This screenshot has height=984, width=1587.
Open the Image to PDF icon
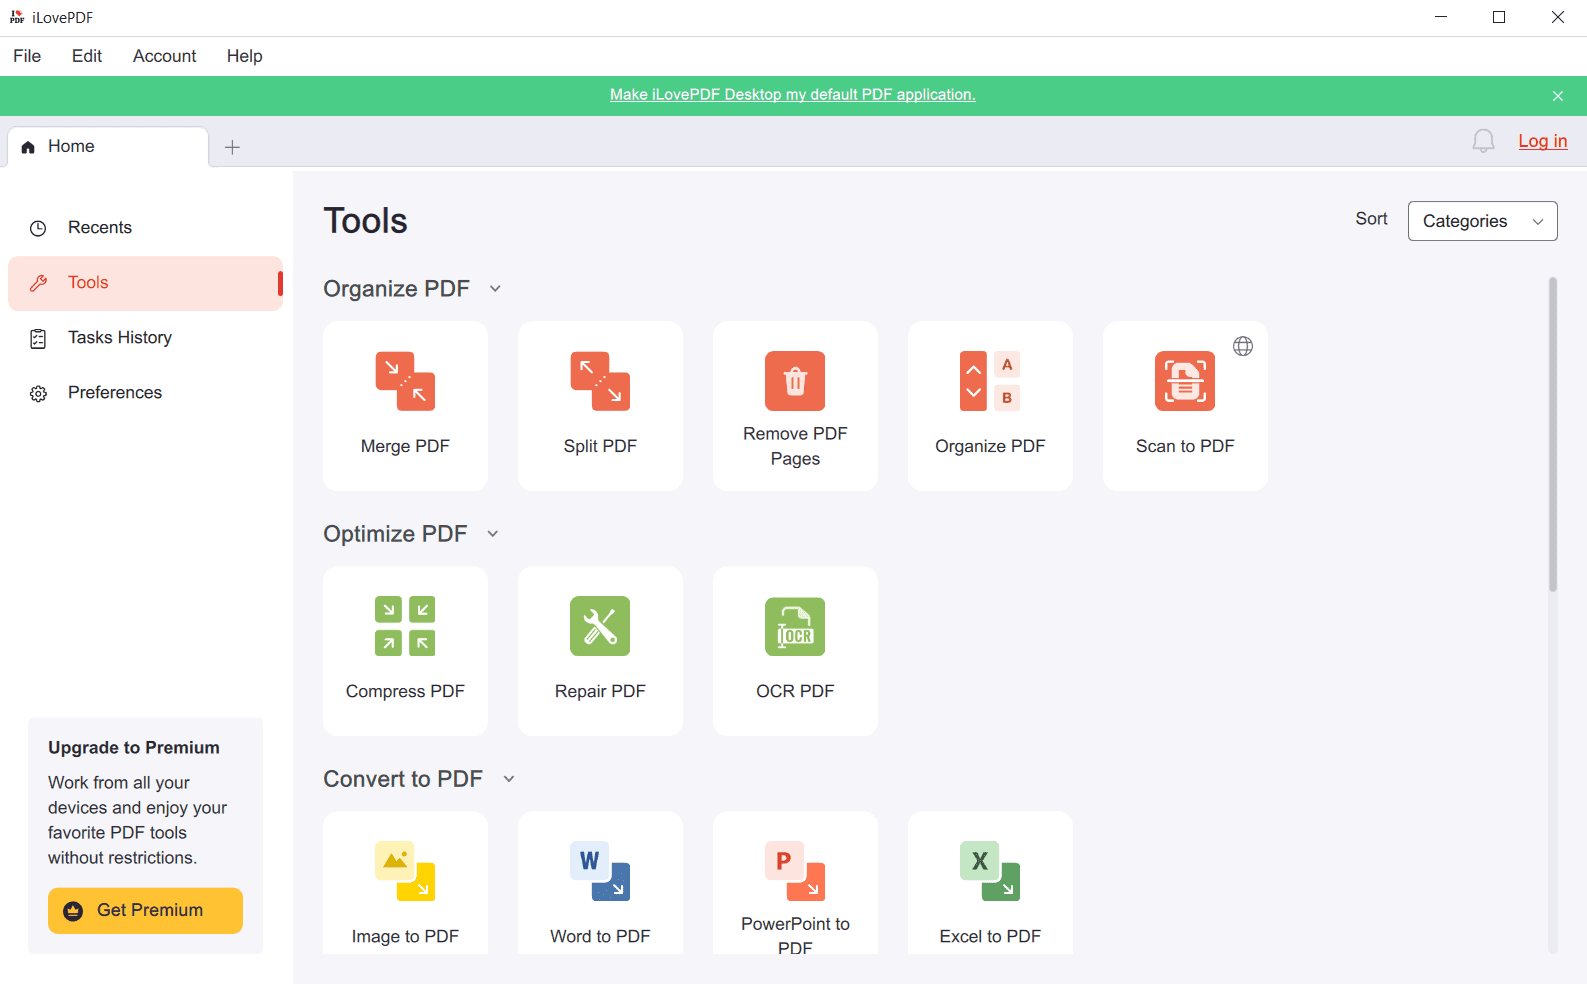[x=405, y=871]
